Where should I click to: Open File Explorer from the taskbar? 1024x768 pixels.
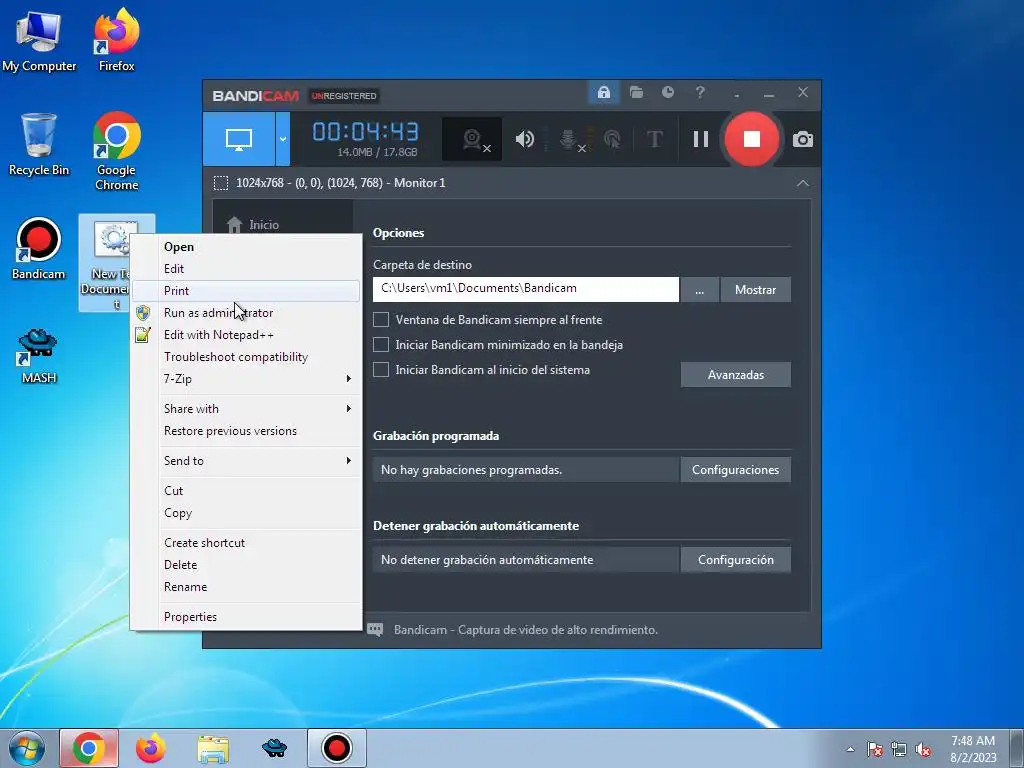(x=213, y=748)
